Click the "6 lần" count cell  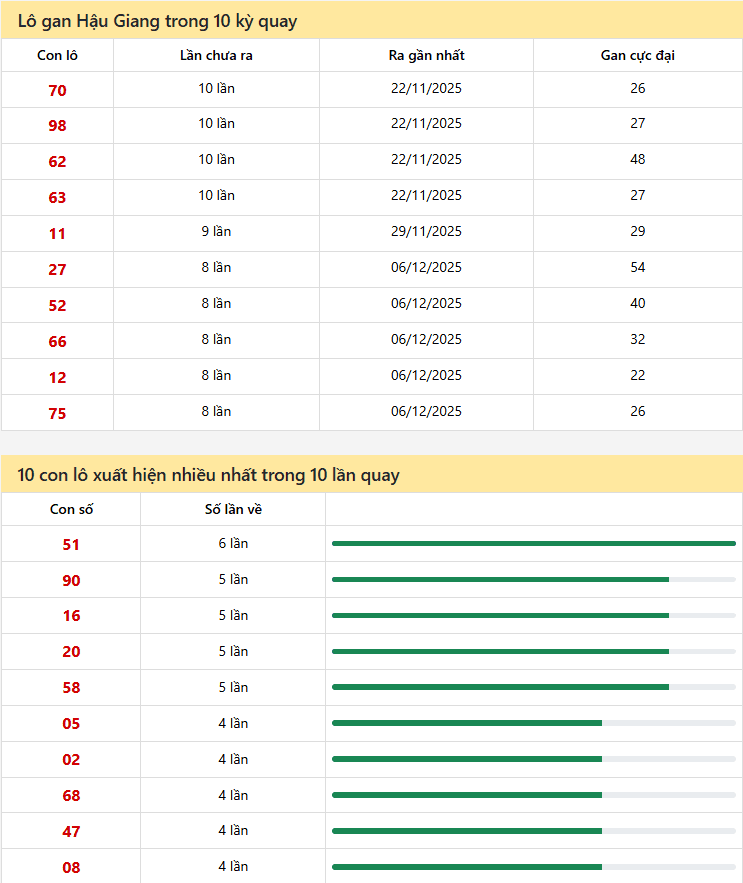click(233, 544)
